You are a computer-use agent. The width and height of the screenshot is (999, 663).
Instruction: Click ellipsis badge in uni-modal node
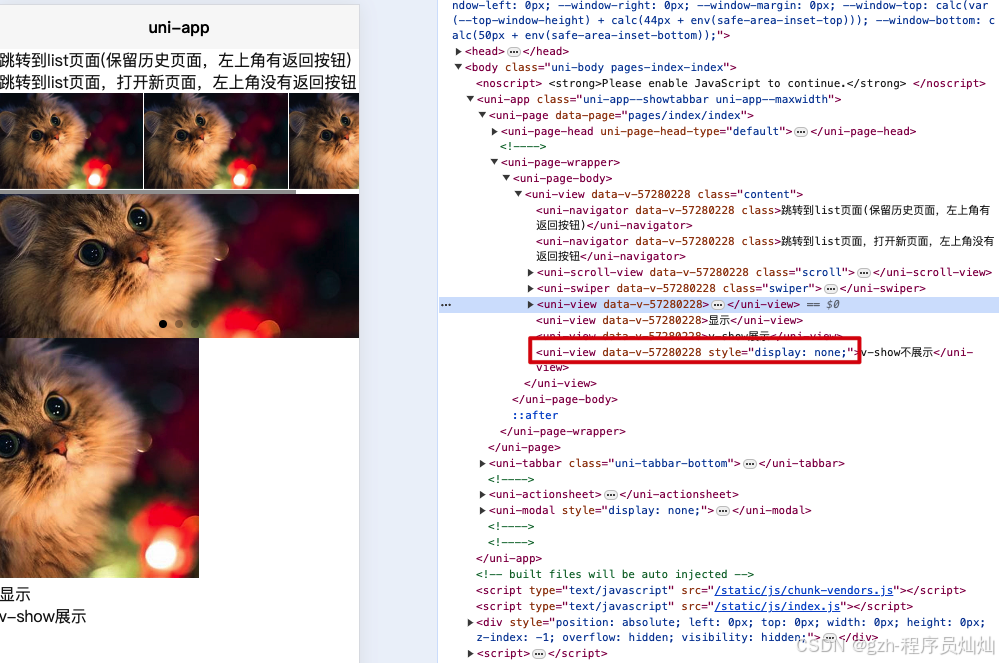point(722,511)
